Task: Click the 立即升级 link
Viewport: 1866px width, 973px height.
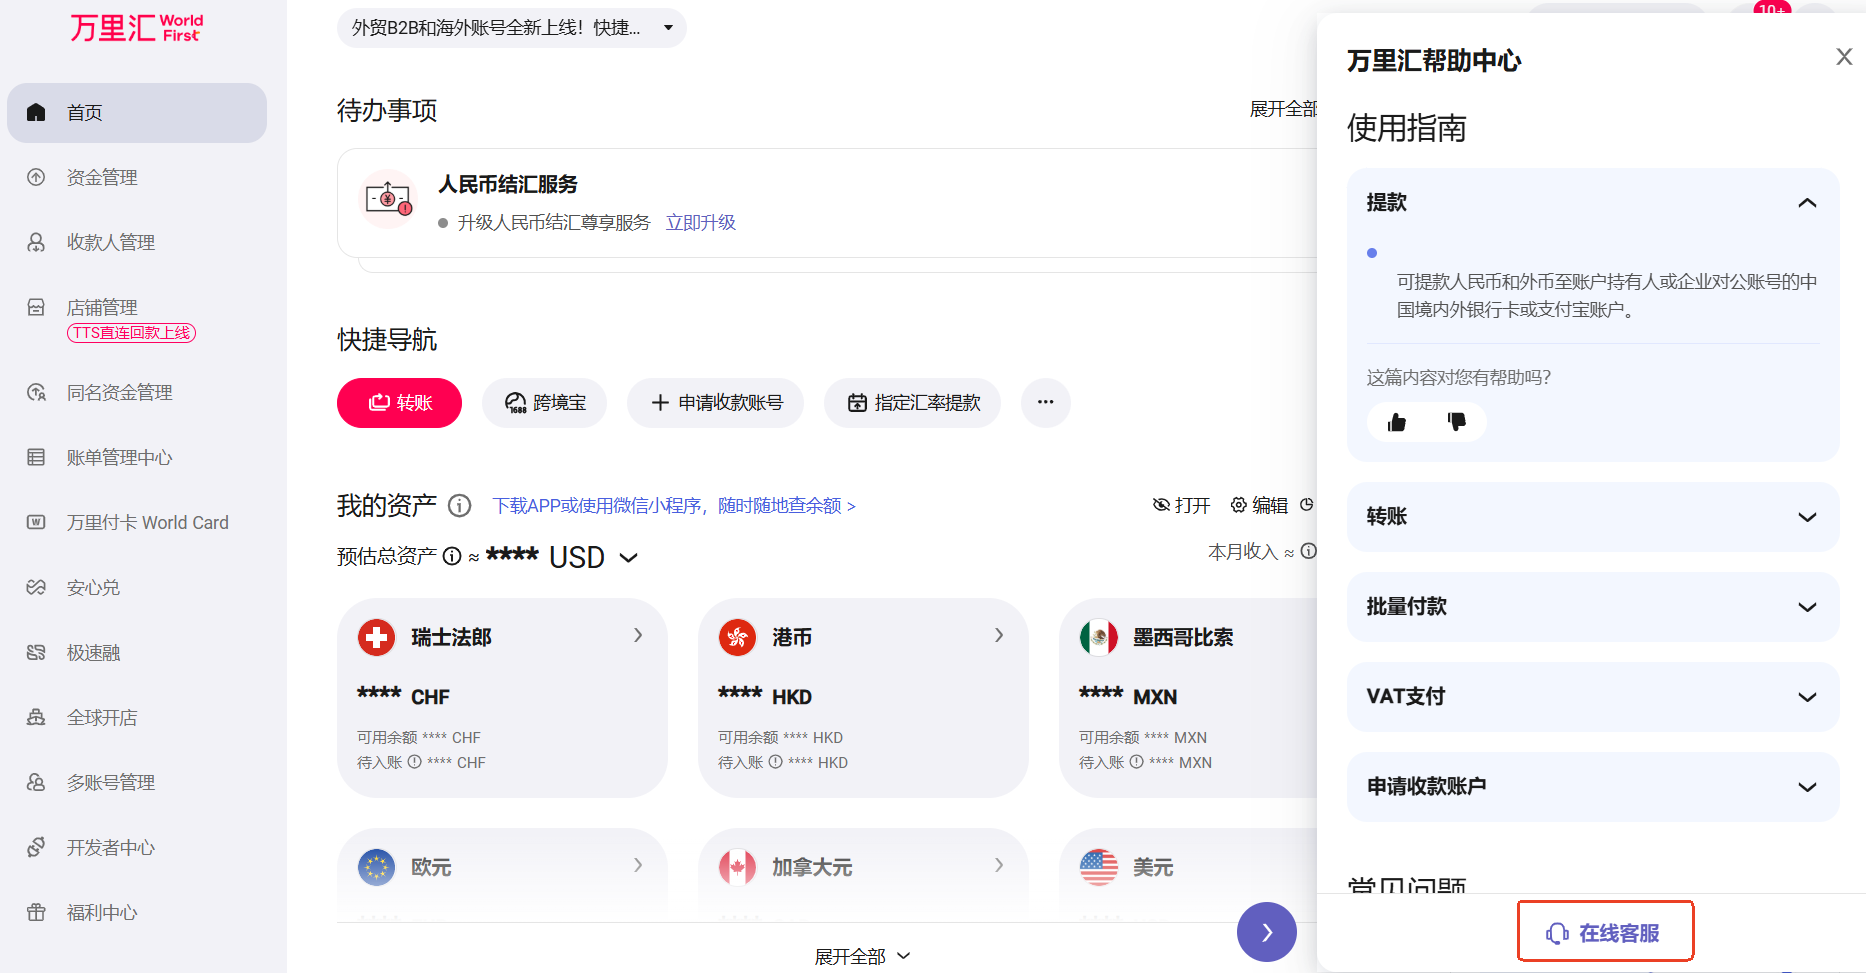Action: click(x=700, y=223)
